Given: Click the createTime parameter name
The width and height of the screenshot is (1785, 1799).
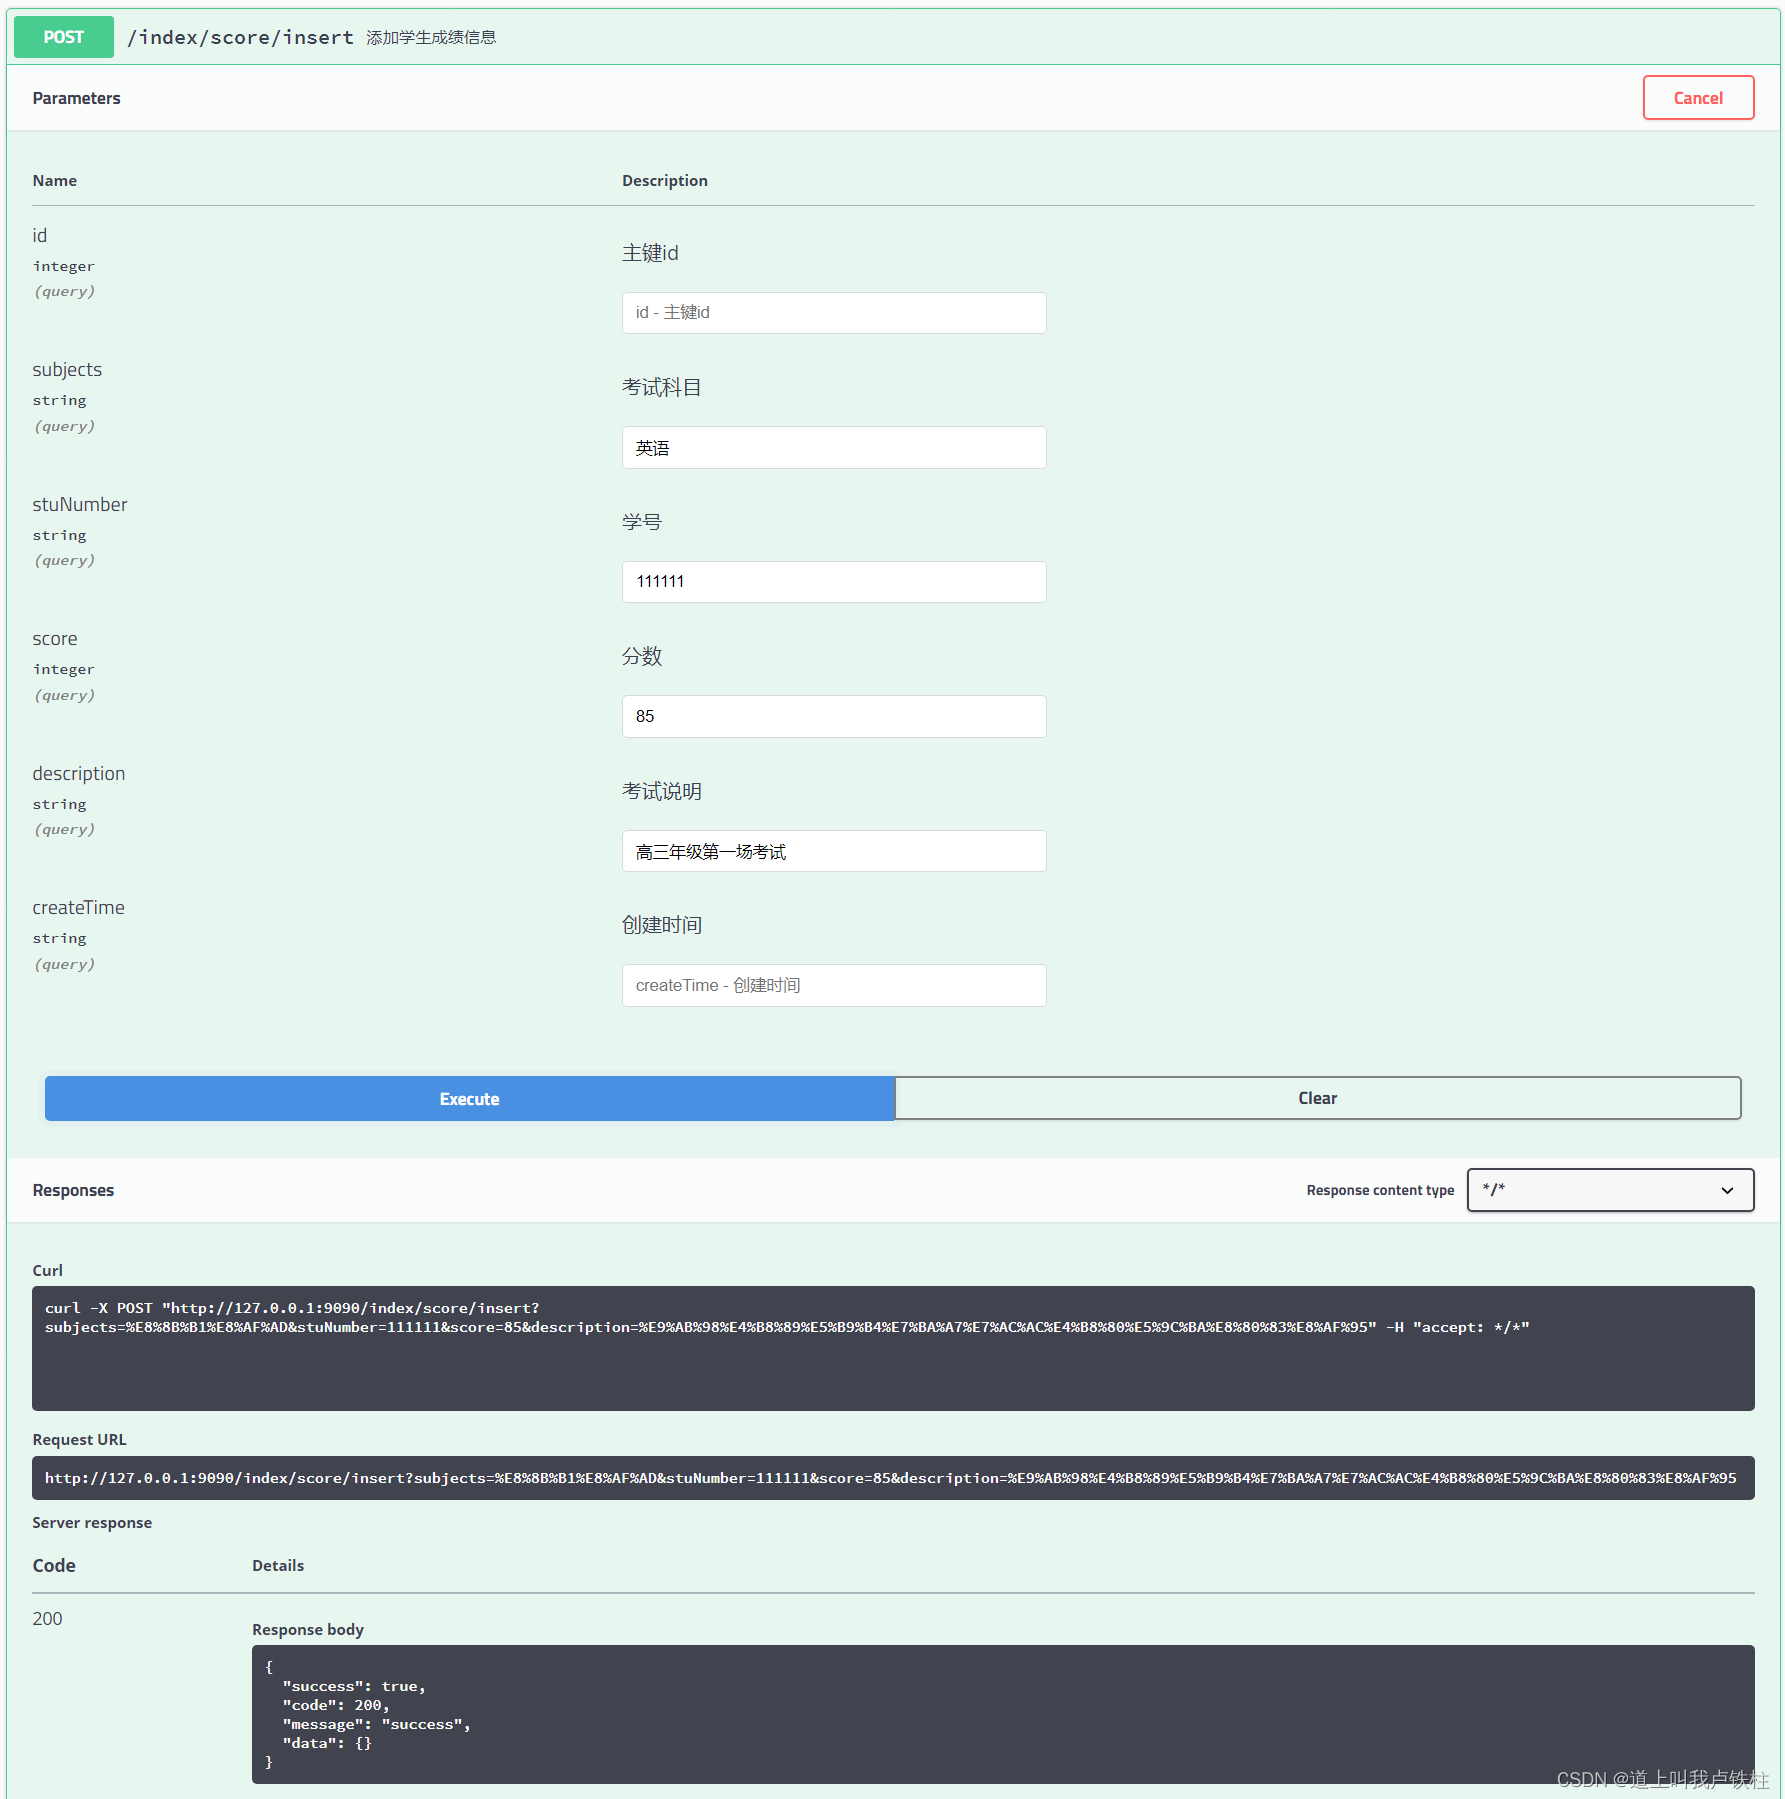Looking at the screenshot, I should pyautogui.click(x=79, y=908).
